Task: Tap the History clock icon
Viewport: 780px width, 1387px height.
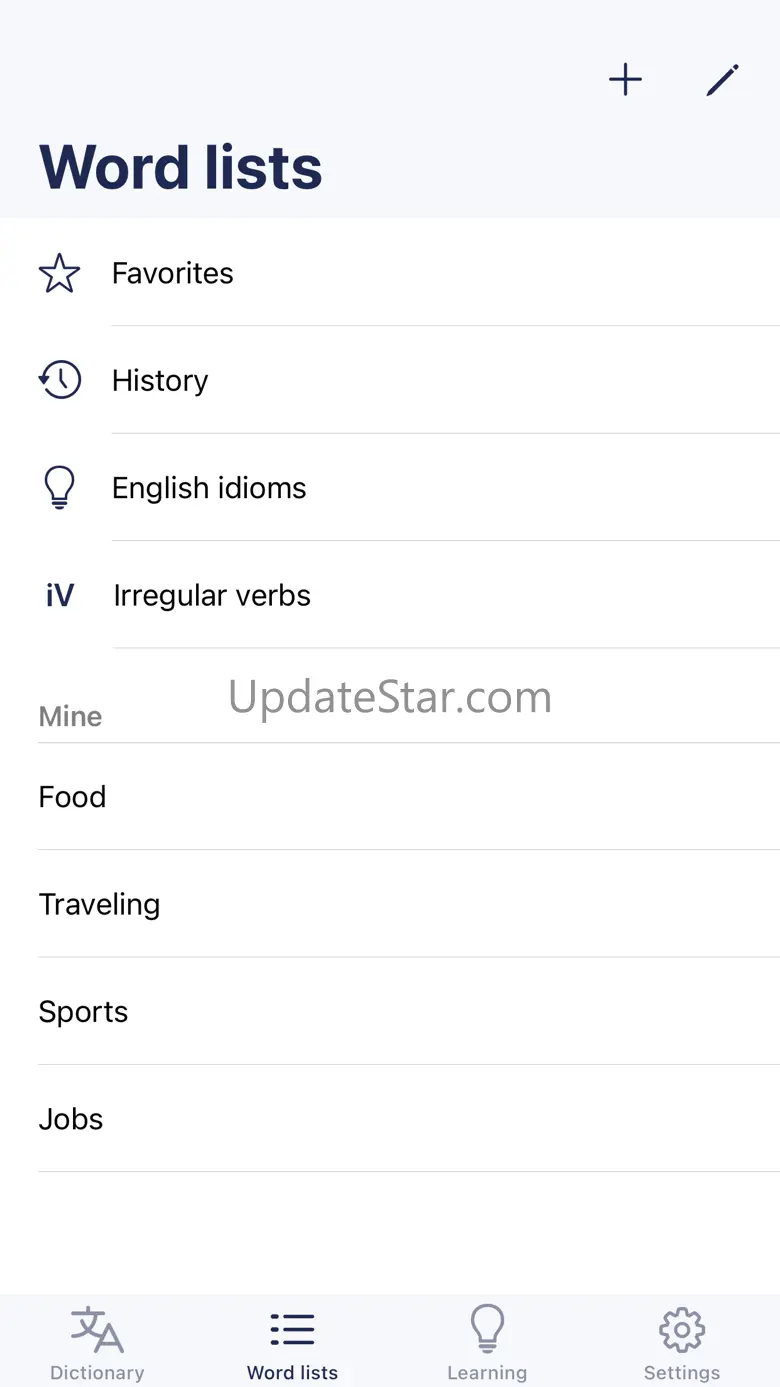Action: 59,380
